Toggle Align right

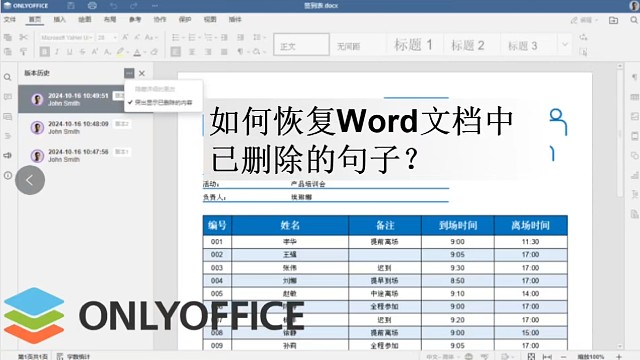[x=208, y=52]
